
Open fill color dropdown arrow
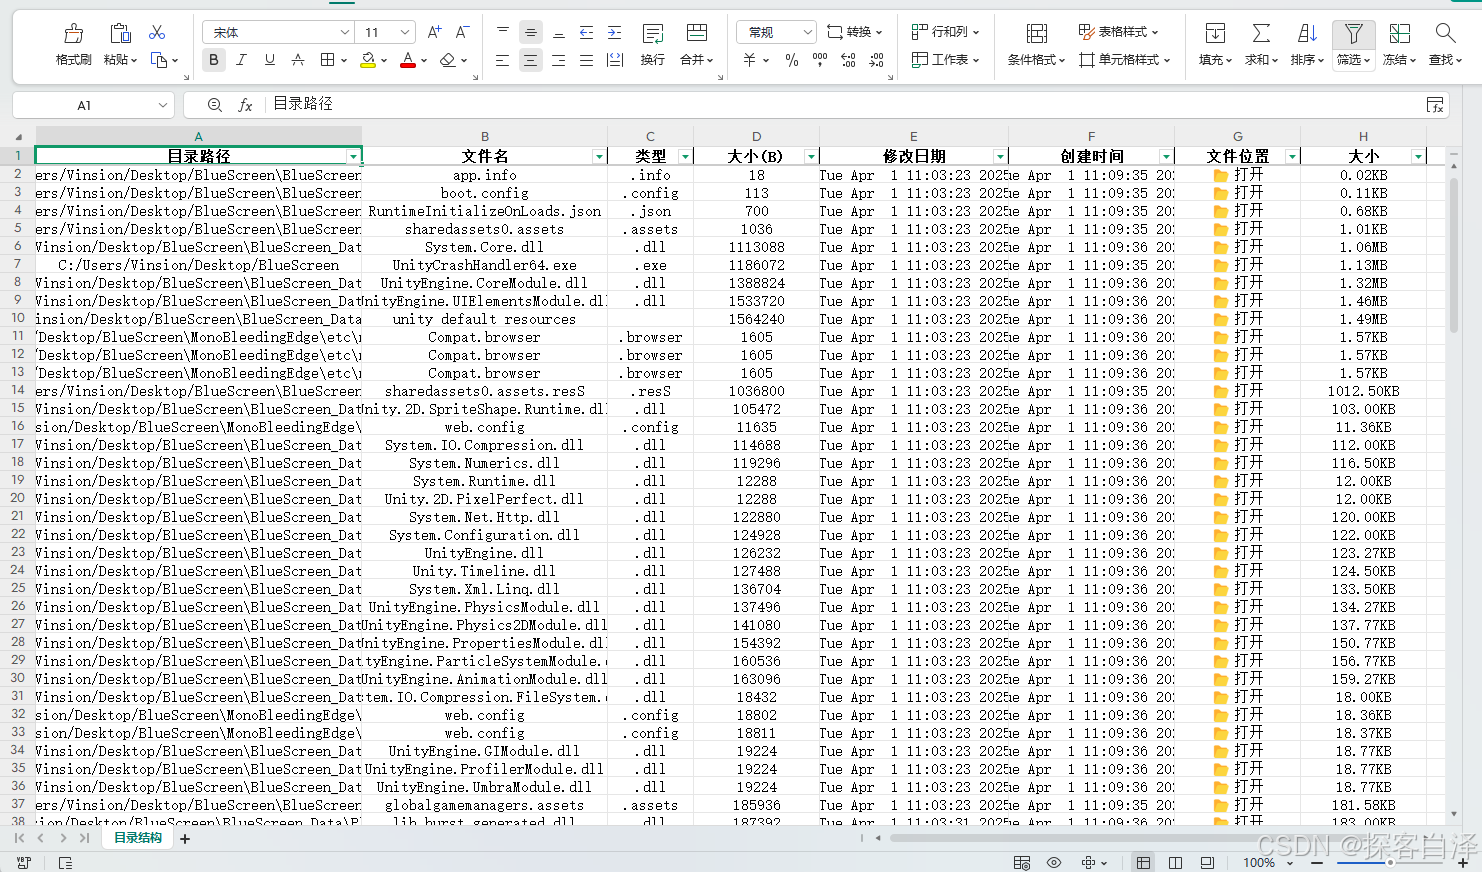pos(384,61)
